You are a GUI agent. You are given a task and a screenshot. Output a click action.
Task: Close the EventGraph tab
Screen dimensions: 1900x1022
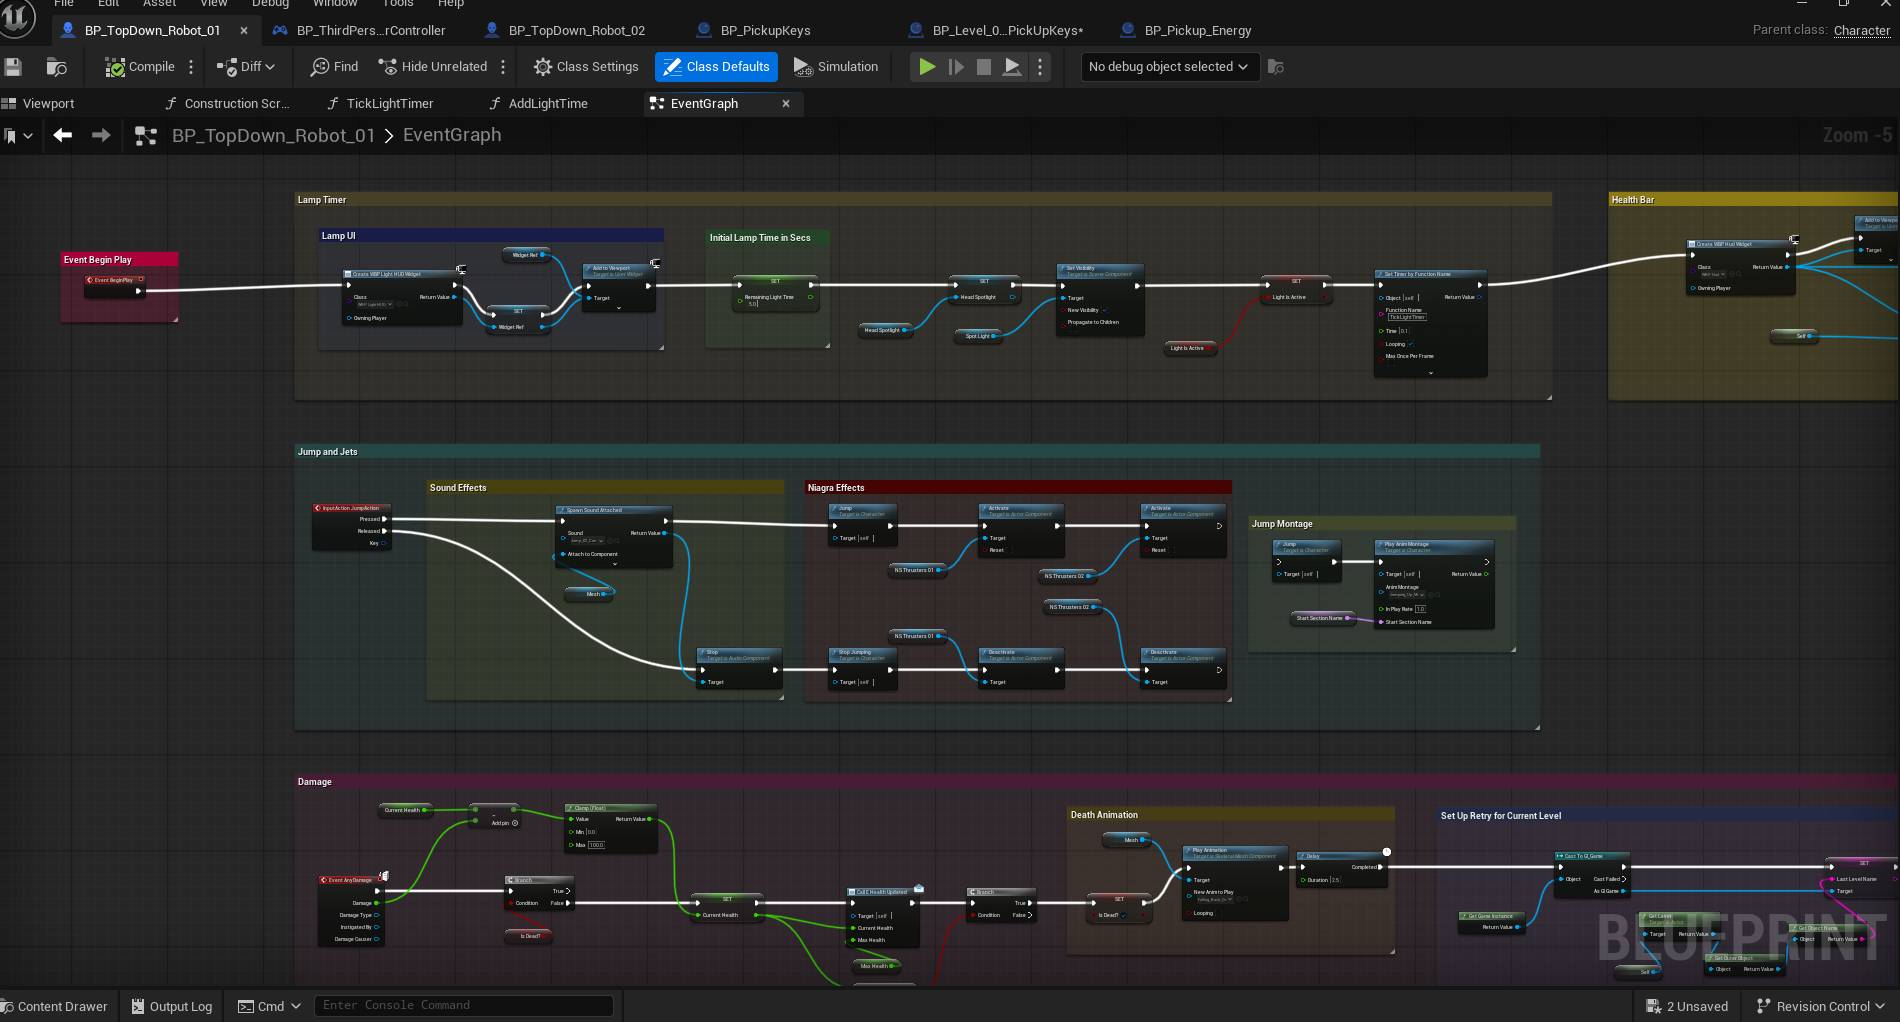click(785, 103)
